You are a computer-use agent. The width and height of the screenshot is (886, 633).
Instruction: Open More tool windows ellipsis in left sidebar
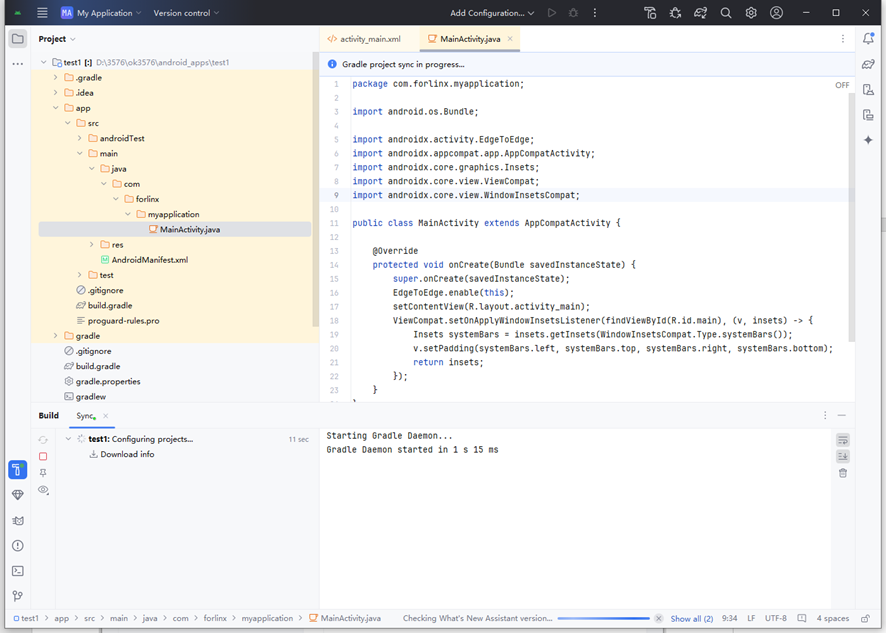[18, 64]
